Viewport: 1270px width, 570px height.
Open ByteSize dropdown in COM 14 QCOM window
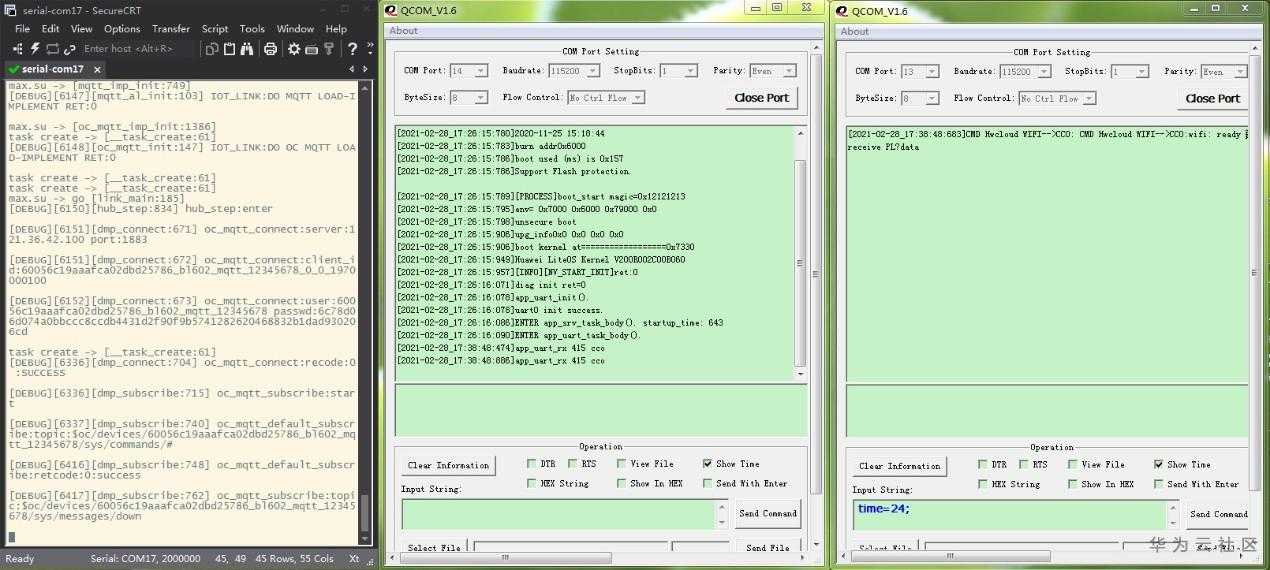(x=468, y=98)
